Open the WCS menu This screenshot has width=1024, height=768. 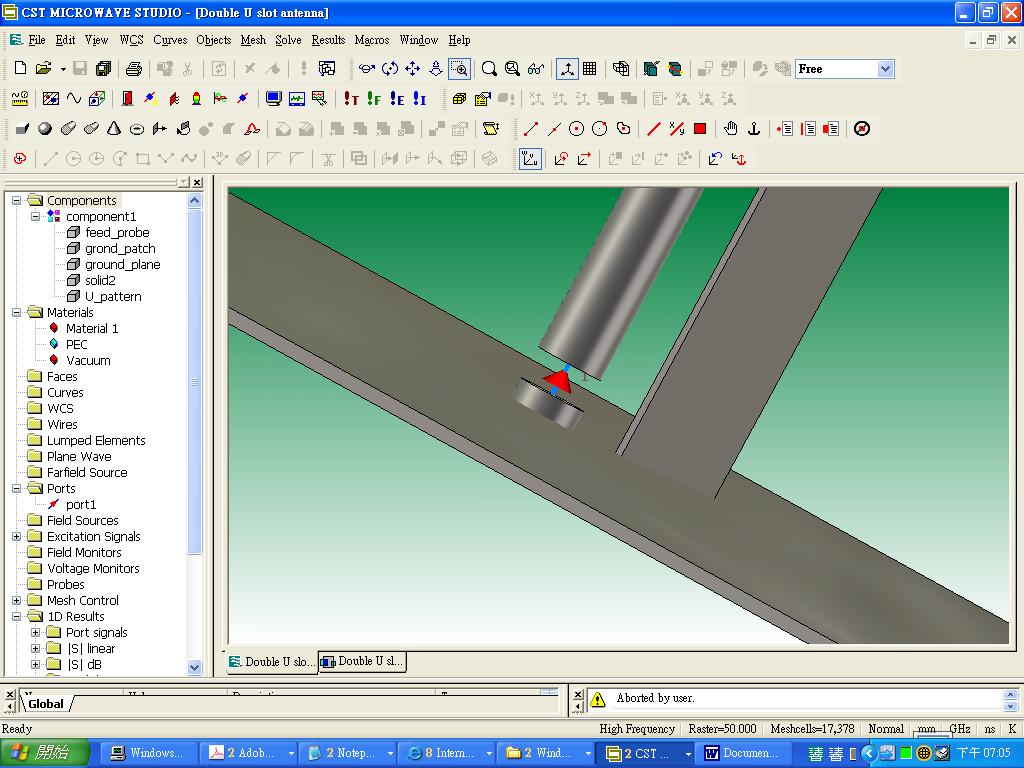131,40
